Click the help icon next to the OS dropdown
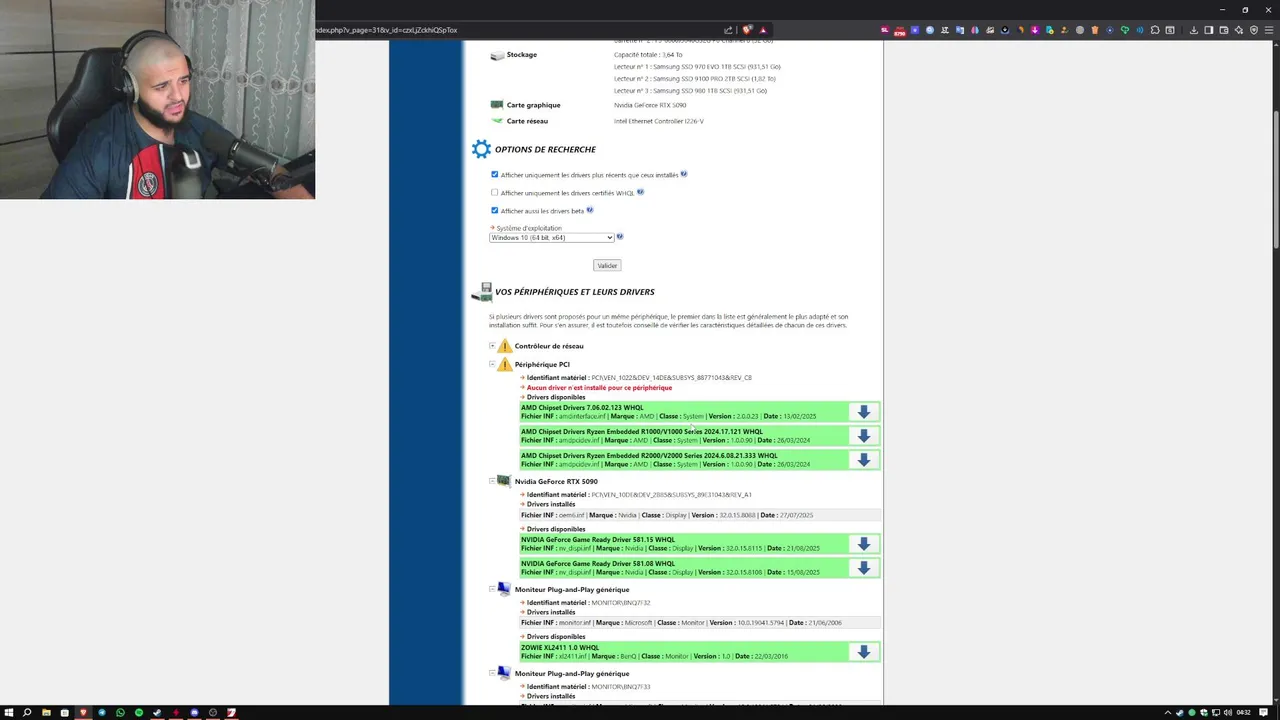Screen dimensions: 1280x720 [x=620, y=237]
